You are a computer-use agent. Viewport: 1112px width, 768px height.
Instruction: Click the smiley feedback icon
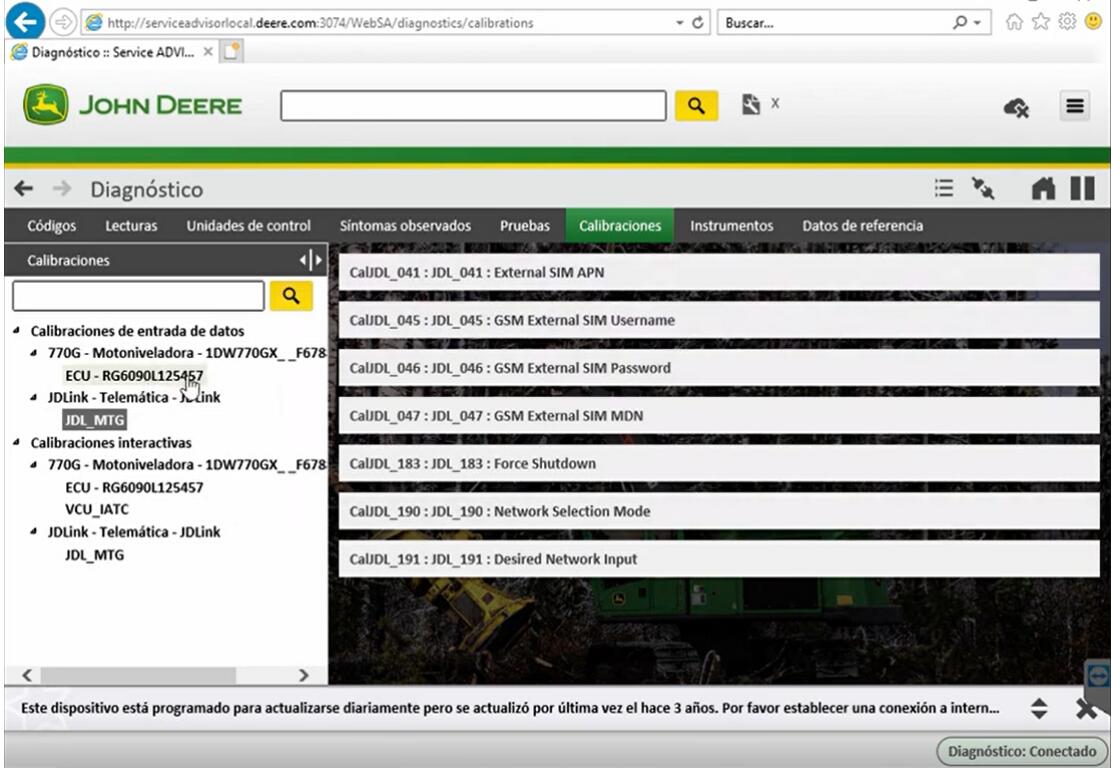click(x=1094, y=22)
